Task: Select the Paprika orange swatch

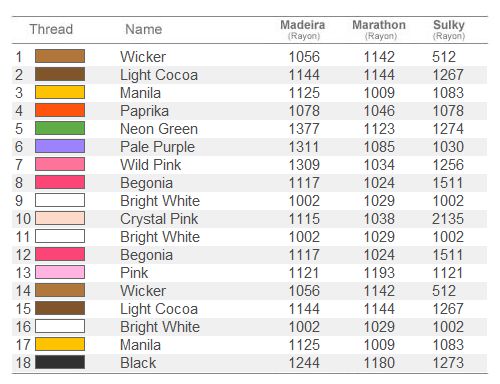Action: [x=60, y=110]
